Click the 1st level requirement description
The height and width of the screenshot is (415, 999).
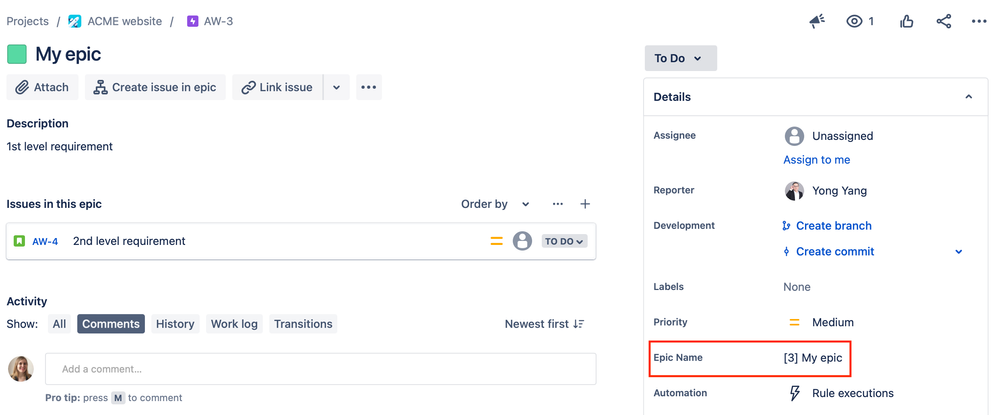[x=60, y=147]
